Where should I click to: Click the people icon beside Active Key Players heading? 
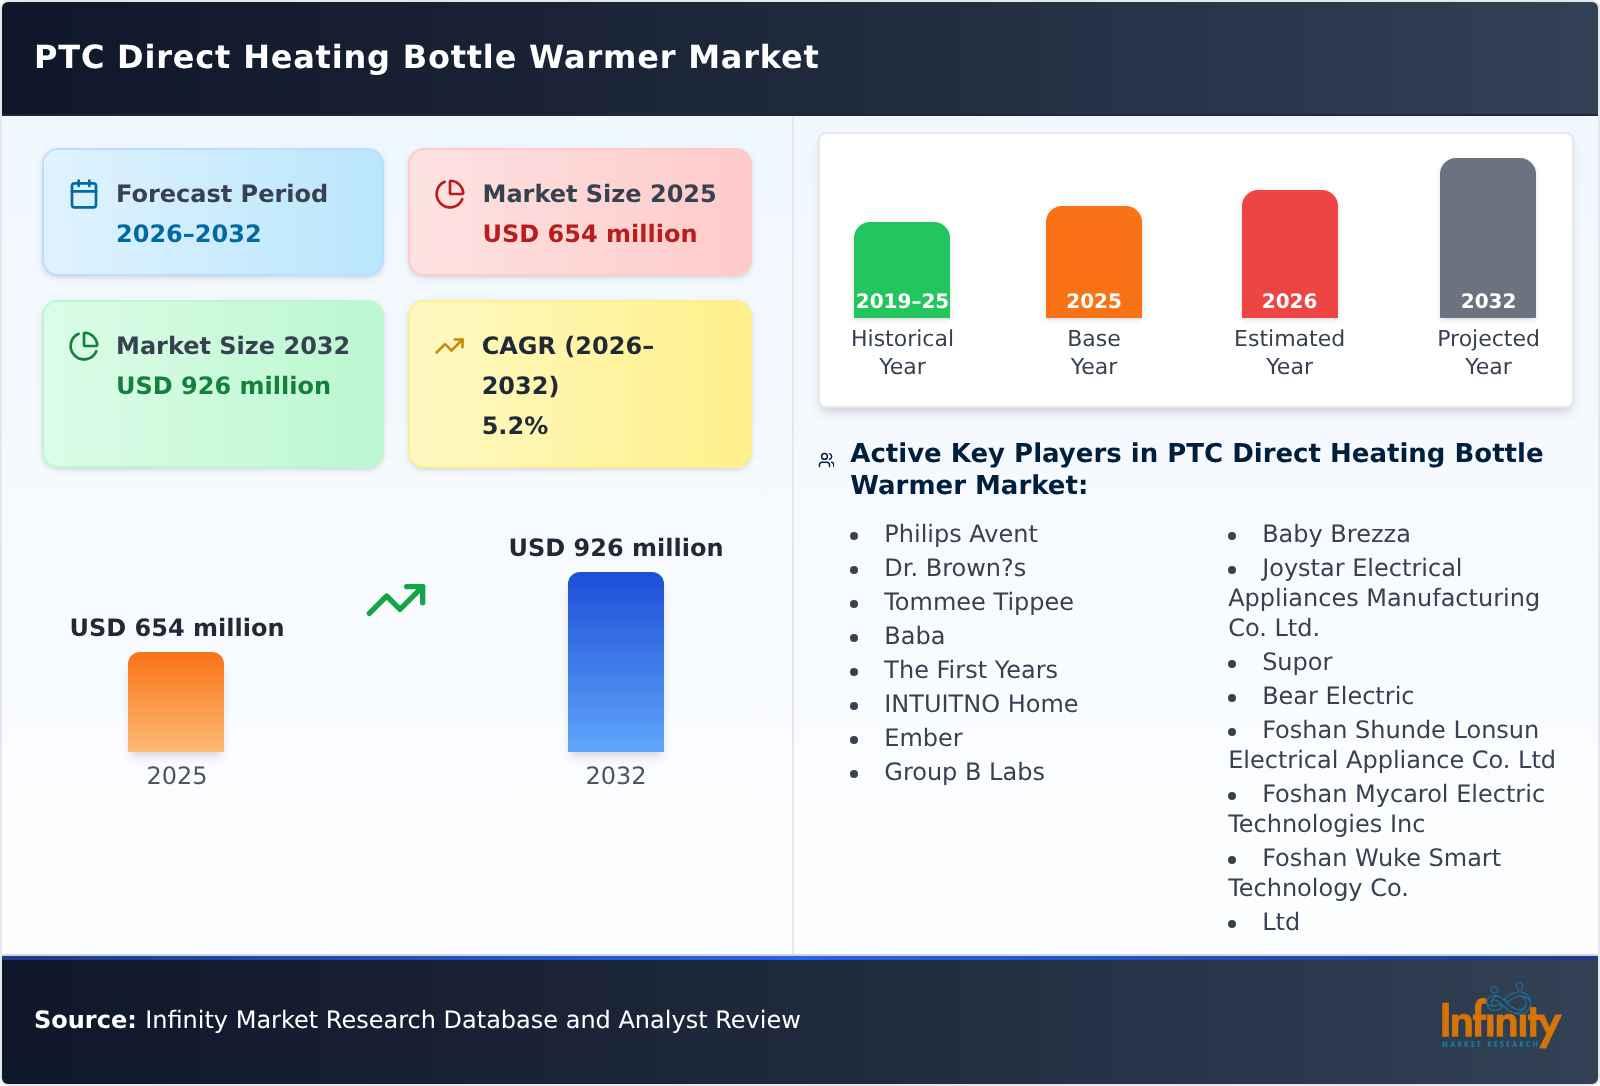pos(826,458)
